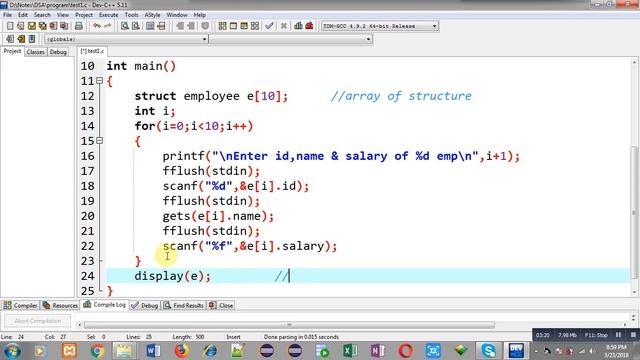Click the Close file toolbar icon
Screen dimensions: 640x360
(x=53, y=26)
